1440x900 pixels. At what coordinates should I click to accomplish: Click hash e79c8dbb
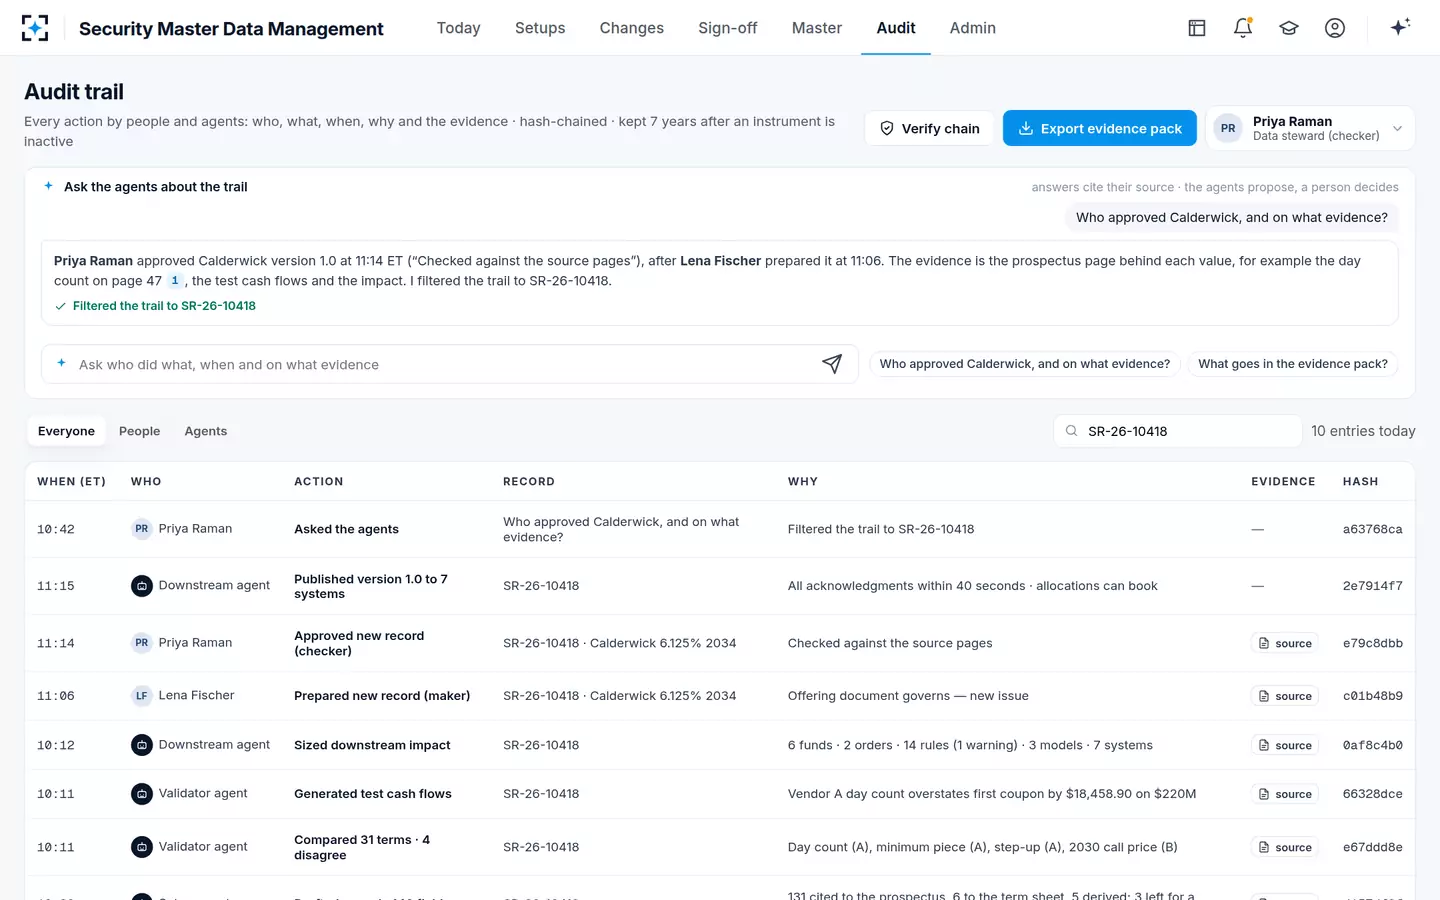tap(1372, 643)
